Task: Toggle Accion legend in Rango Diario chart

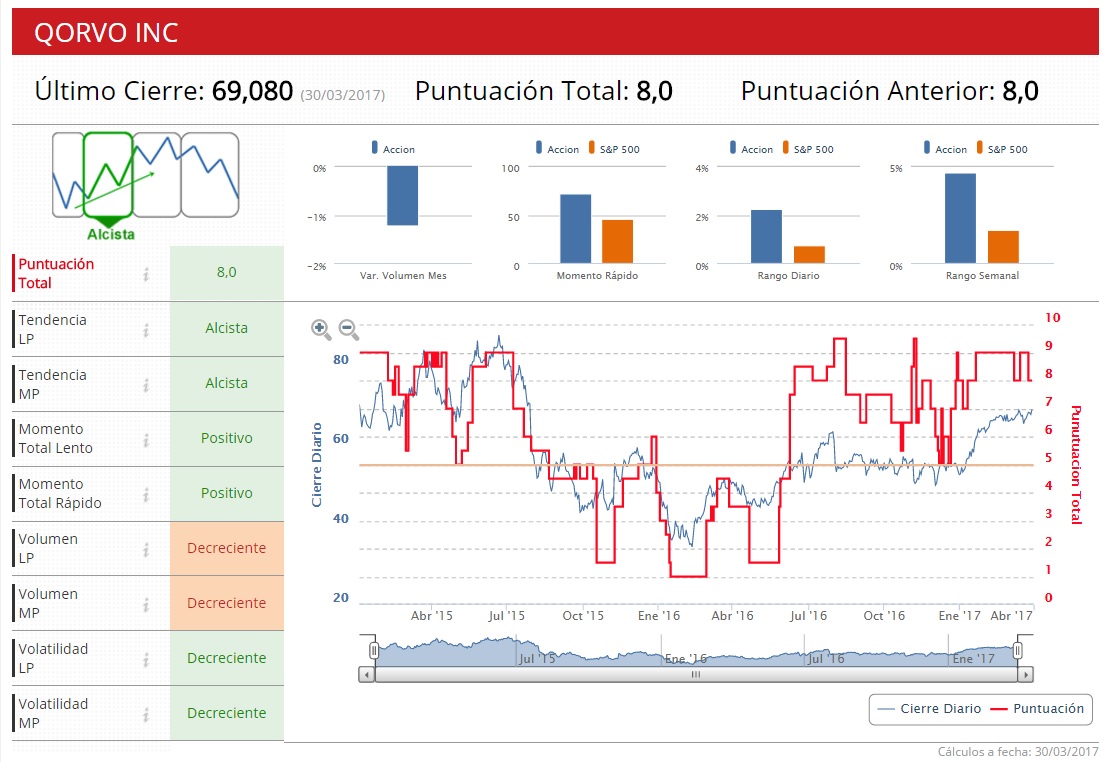Action: click(751, 149)
